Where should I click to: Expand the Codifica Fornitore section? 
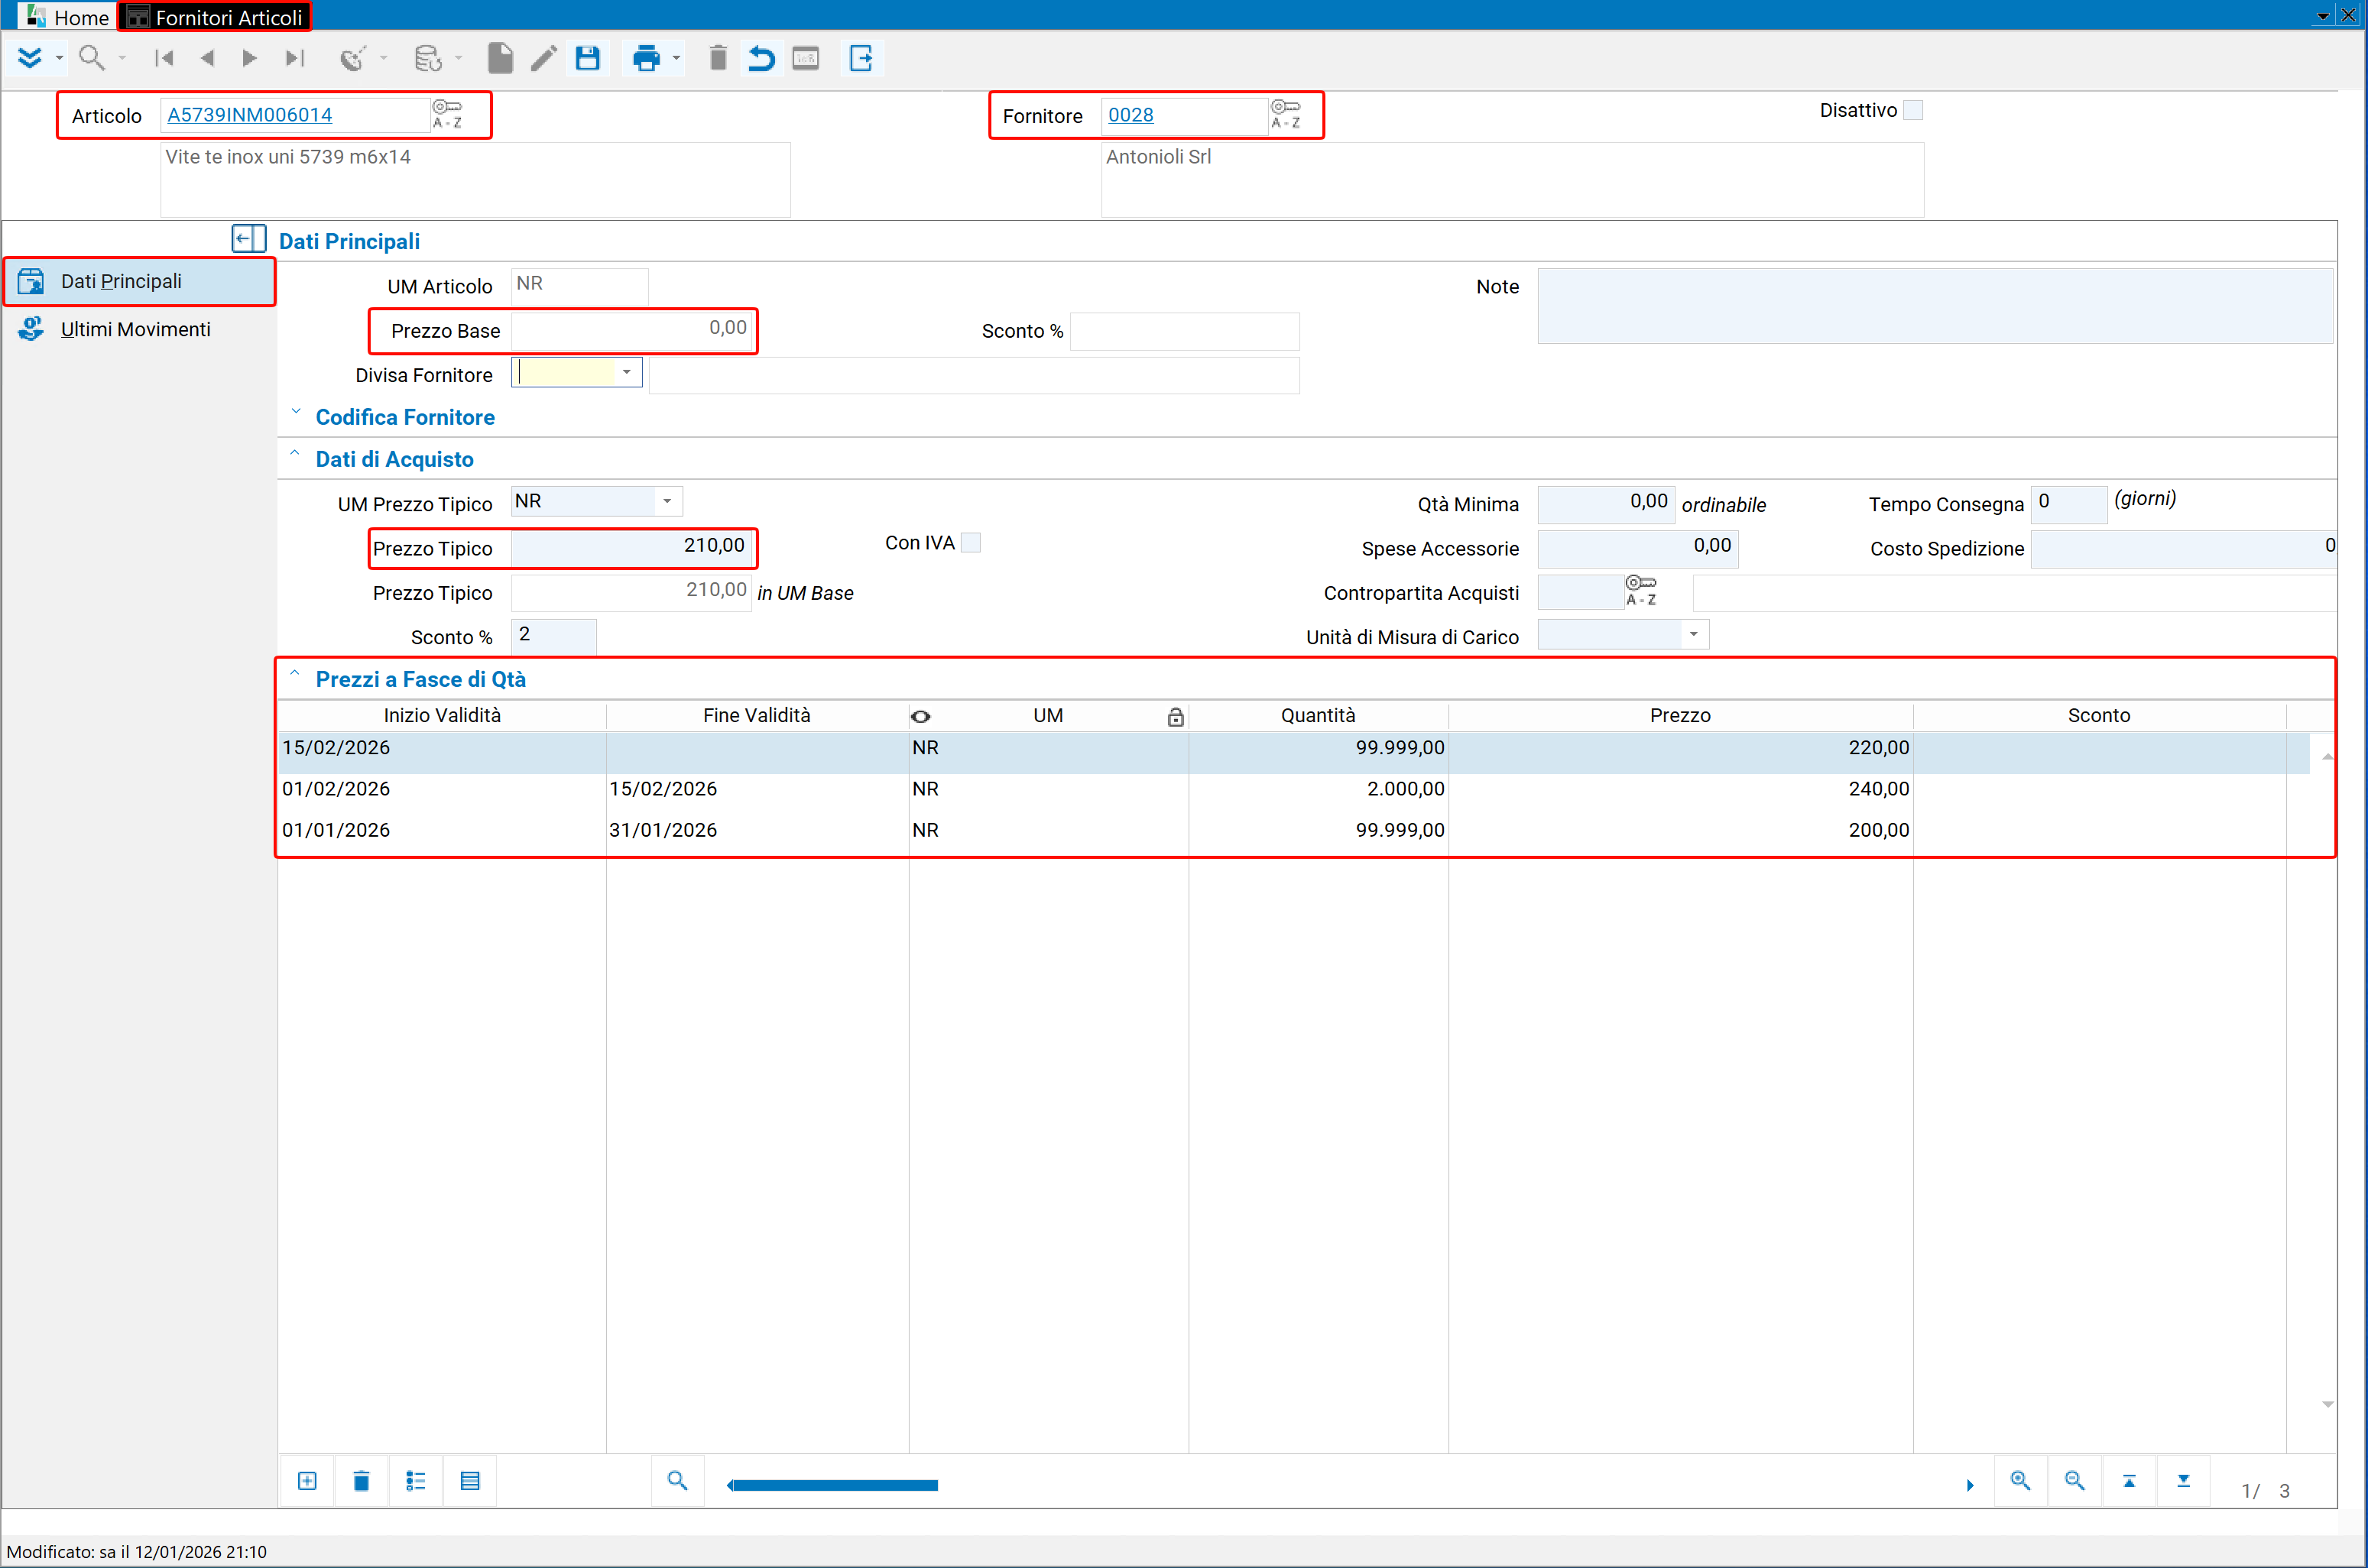tap(296, 412)
